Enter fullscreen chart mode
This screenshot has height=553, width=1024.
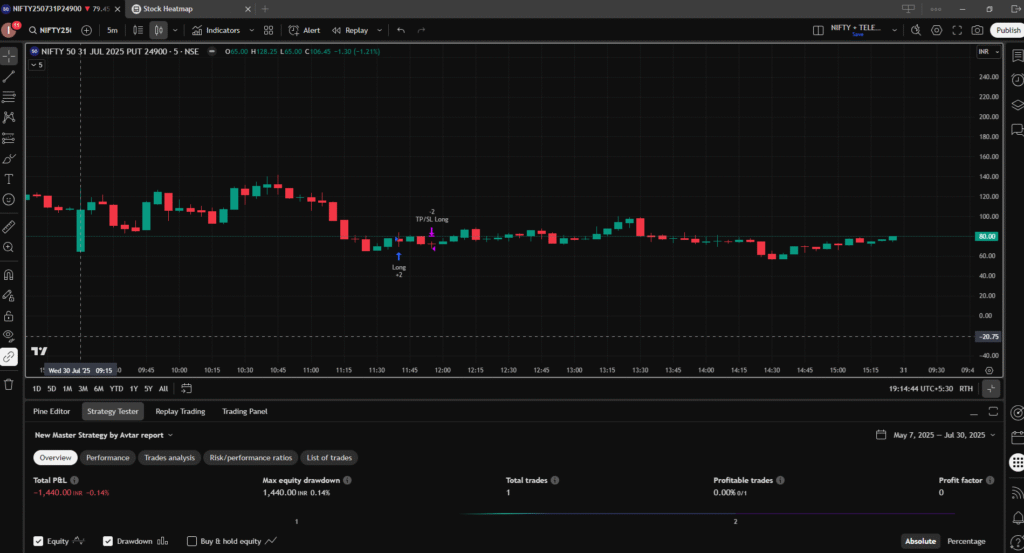click(957, 30)
